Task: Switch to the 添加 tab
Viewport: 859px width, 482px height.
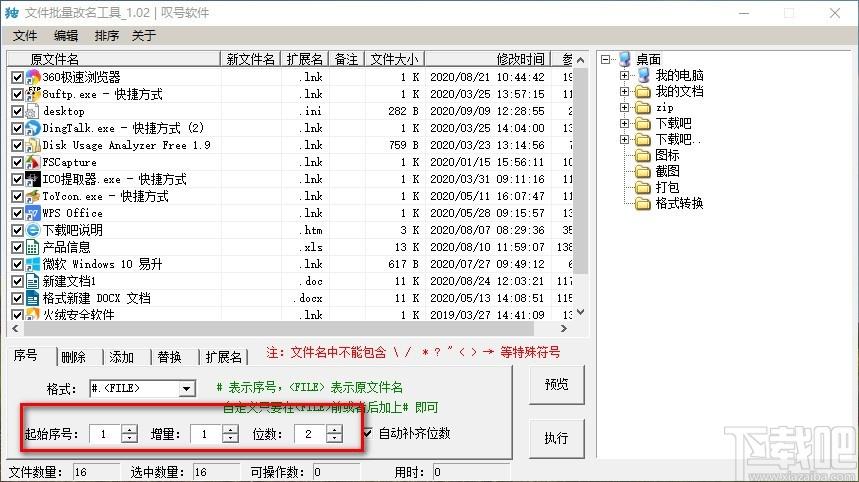Action: tap(121, 357)
